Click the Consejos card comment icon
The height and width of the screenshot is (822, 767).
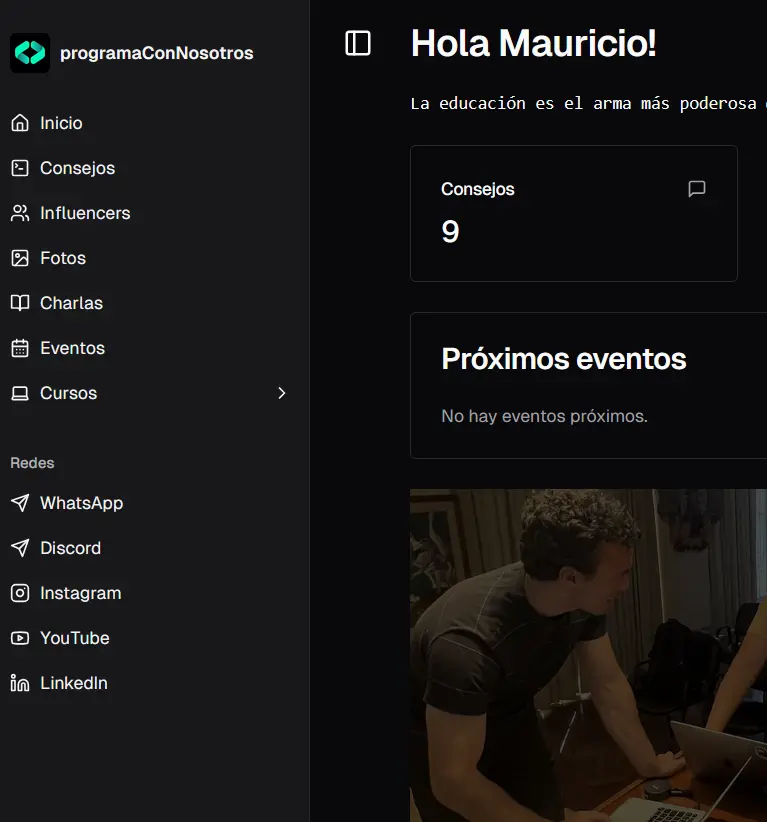[697, 189]
